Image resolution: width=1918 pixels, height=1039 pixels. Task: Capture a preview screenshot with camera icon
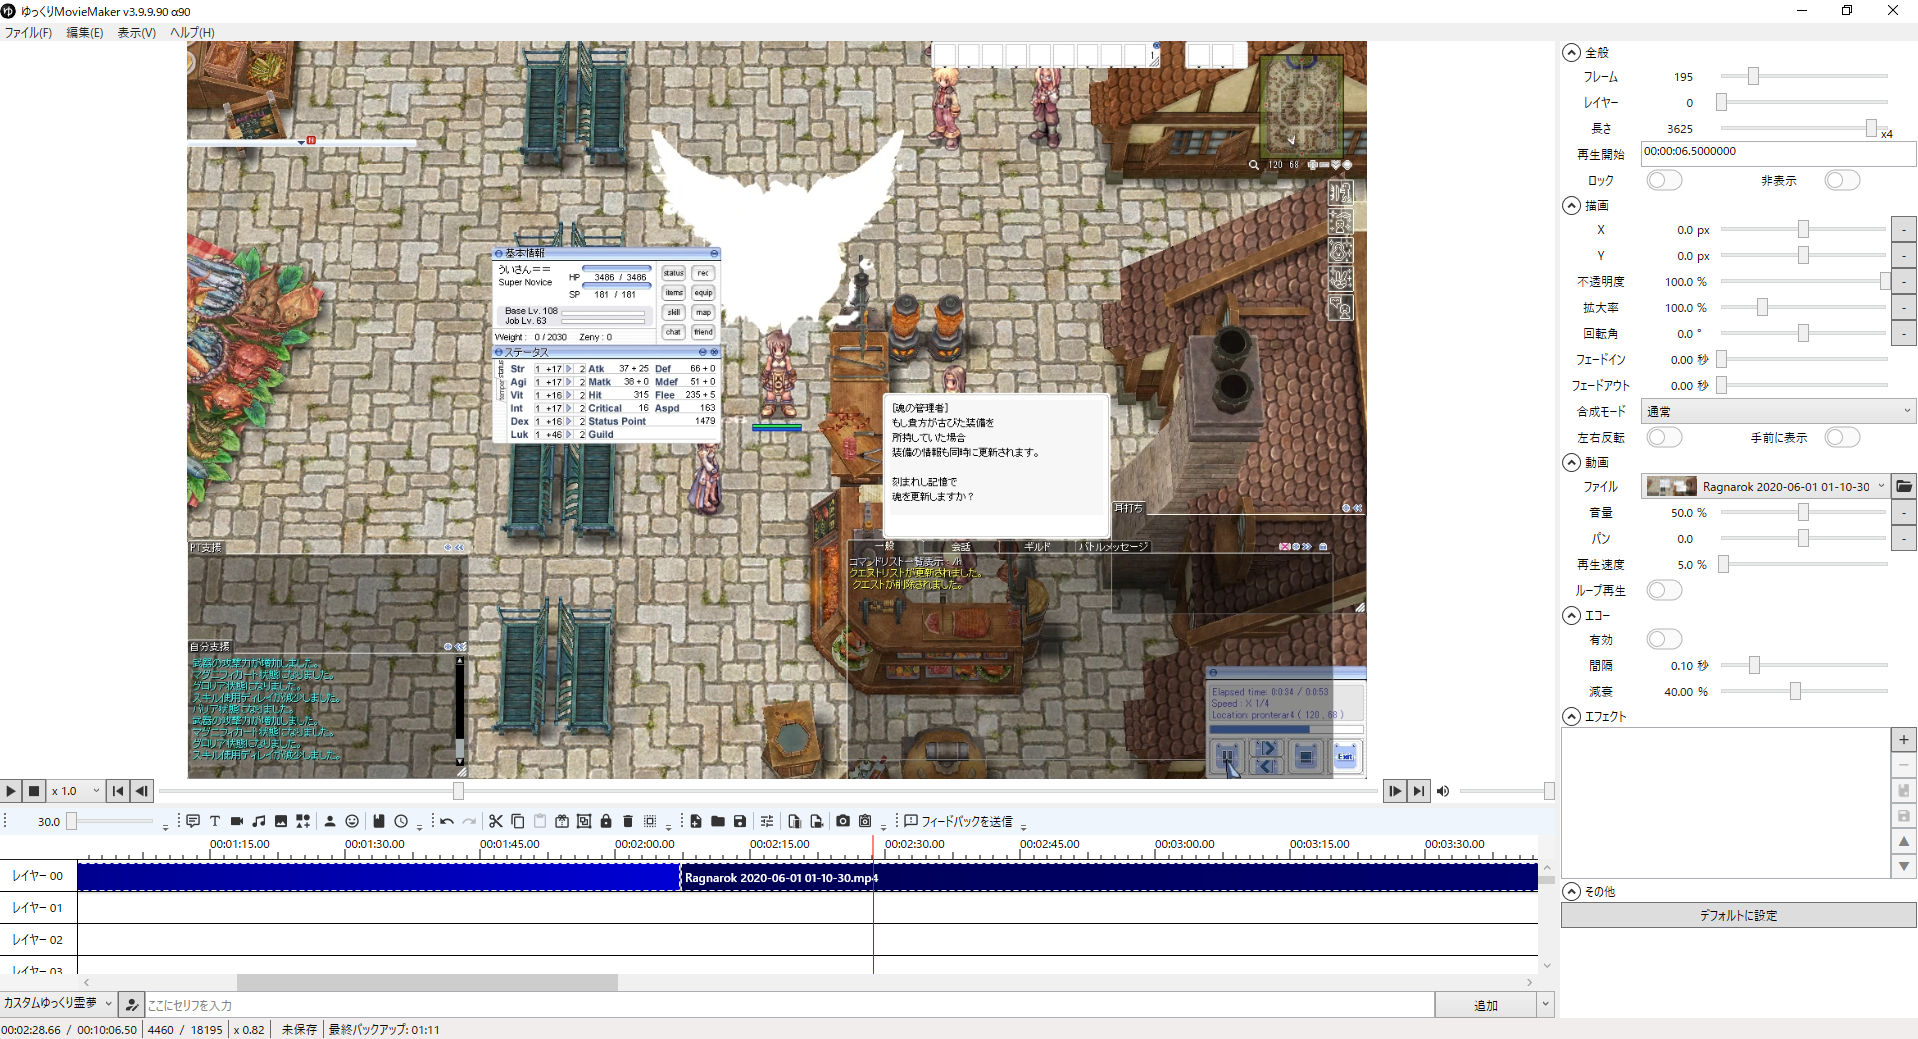tap(843, 821)
